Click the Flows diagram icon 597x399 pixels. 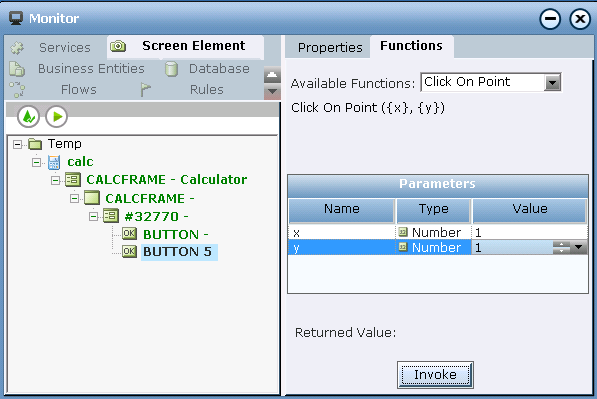pos(17,90)
